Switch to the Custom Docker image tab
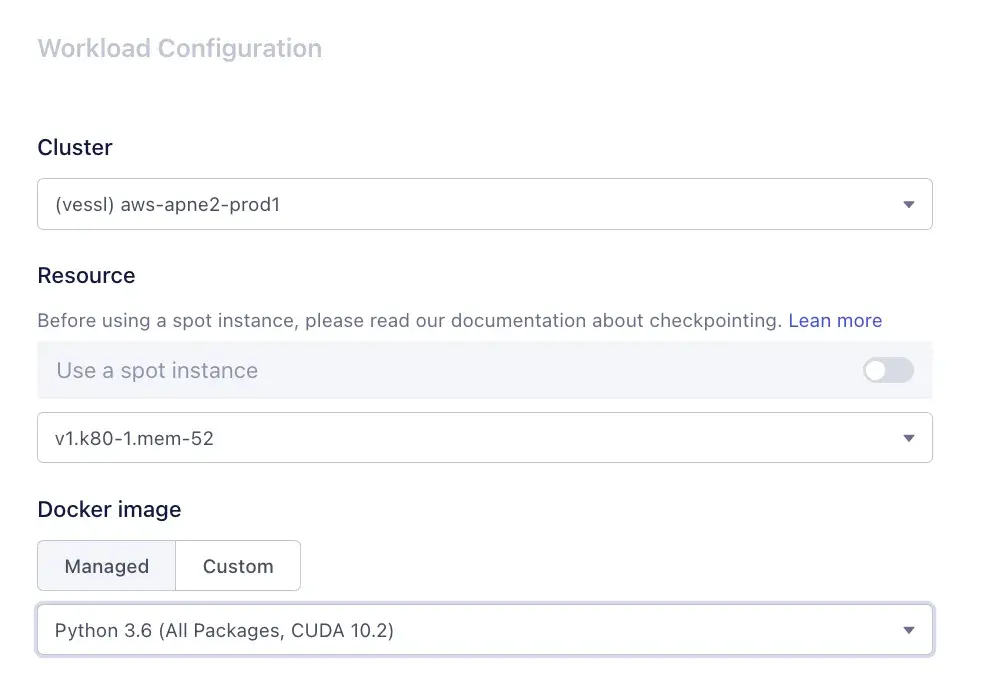 (238, 566)
